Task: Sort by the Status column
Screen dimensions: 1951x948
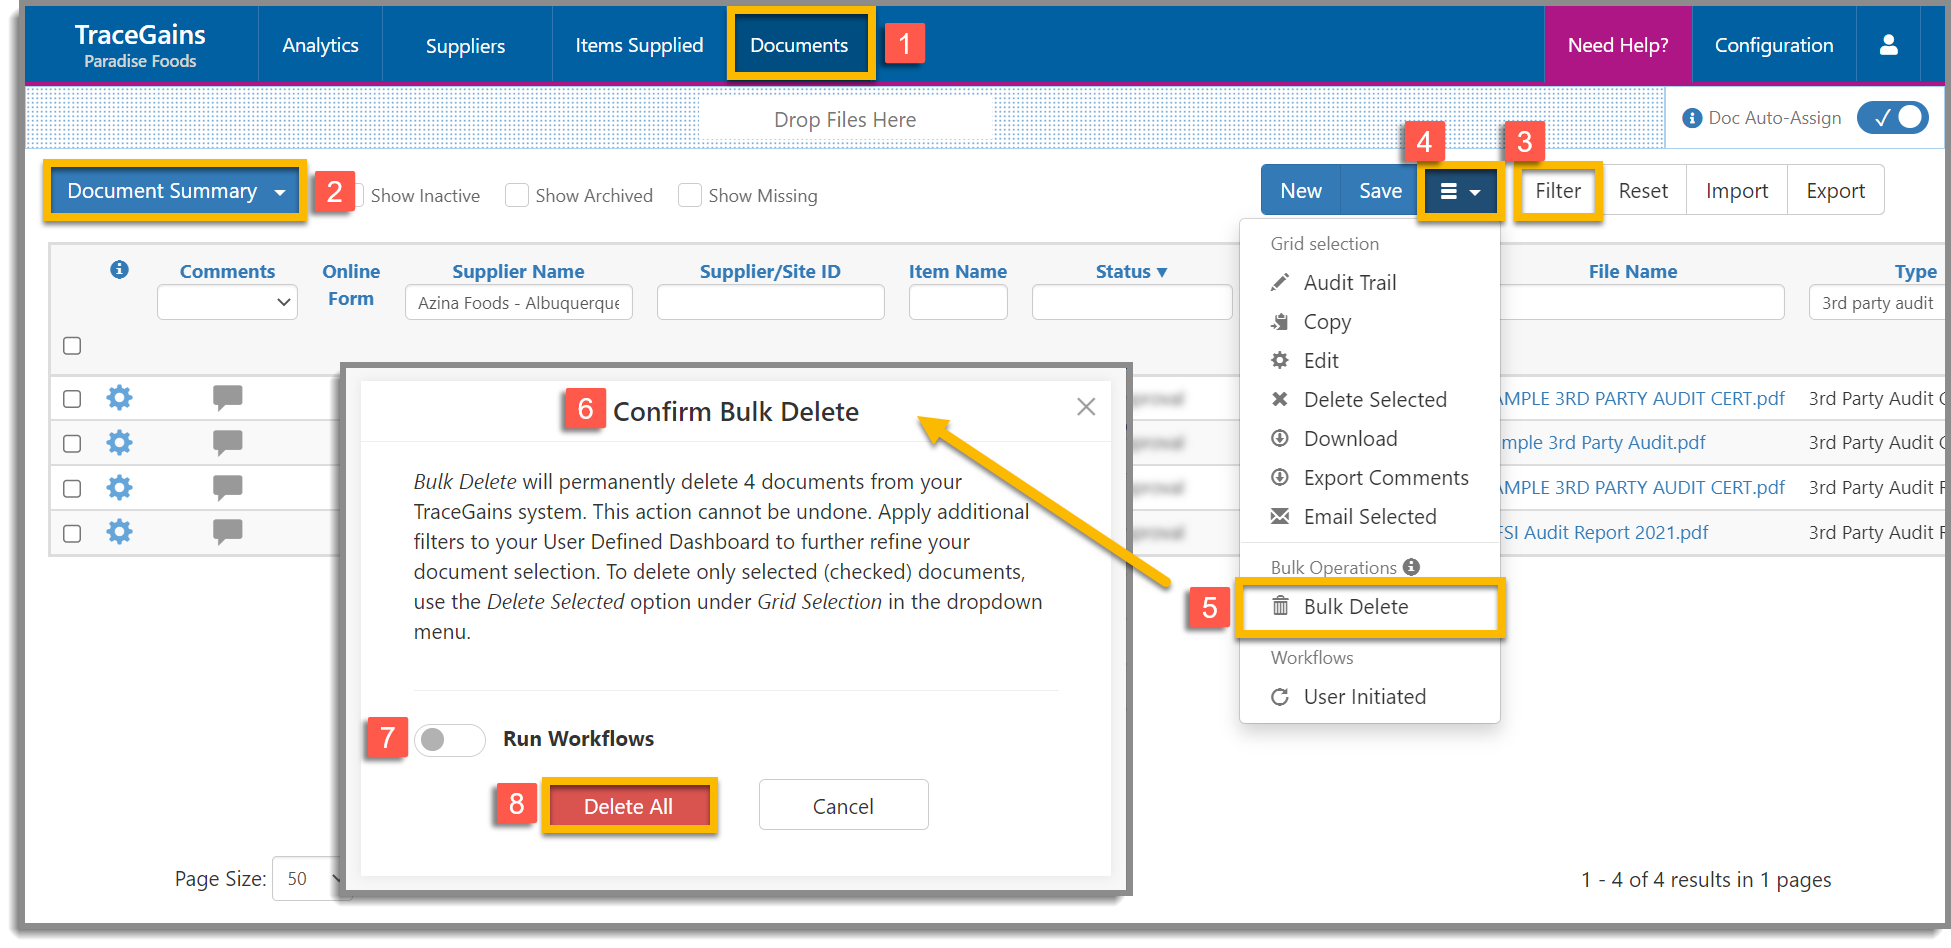Action: pyautogui.click(x=1131, y=271)
